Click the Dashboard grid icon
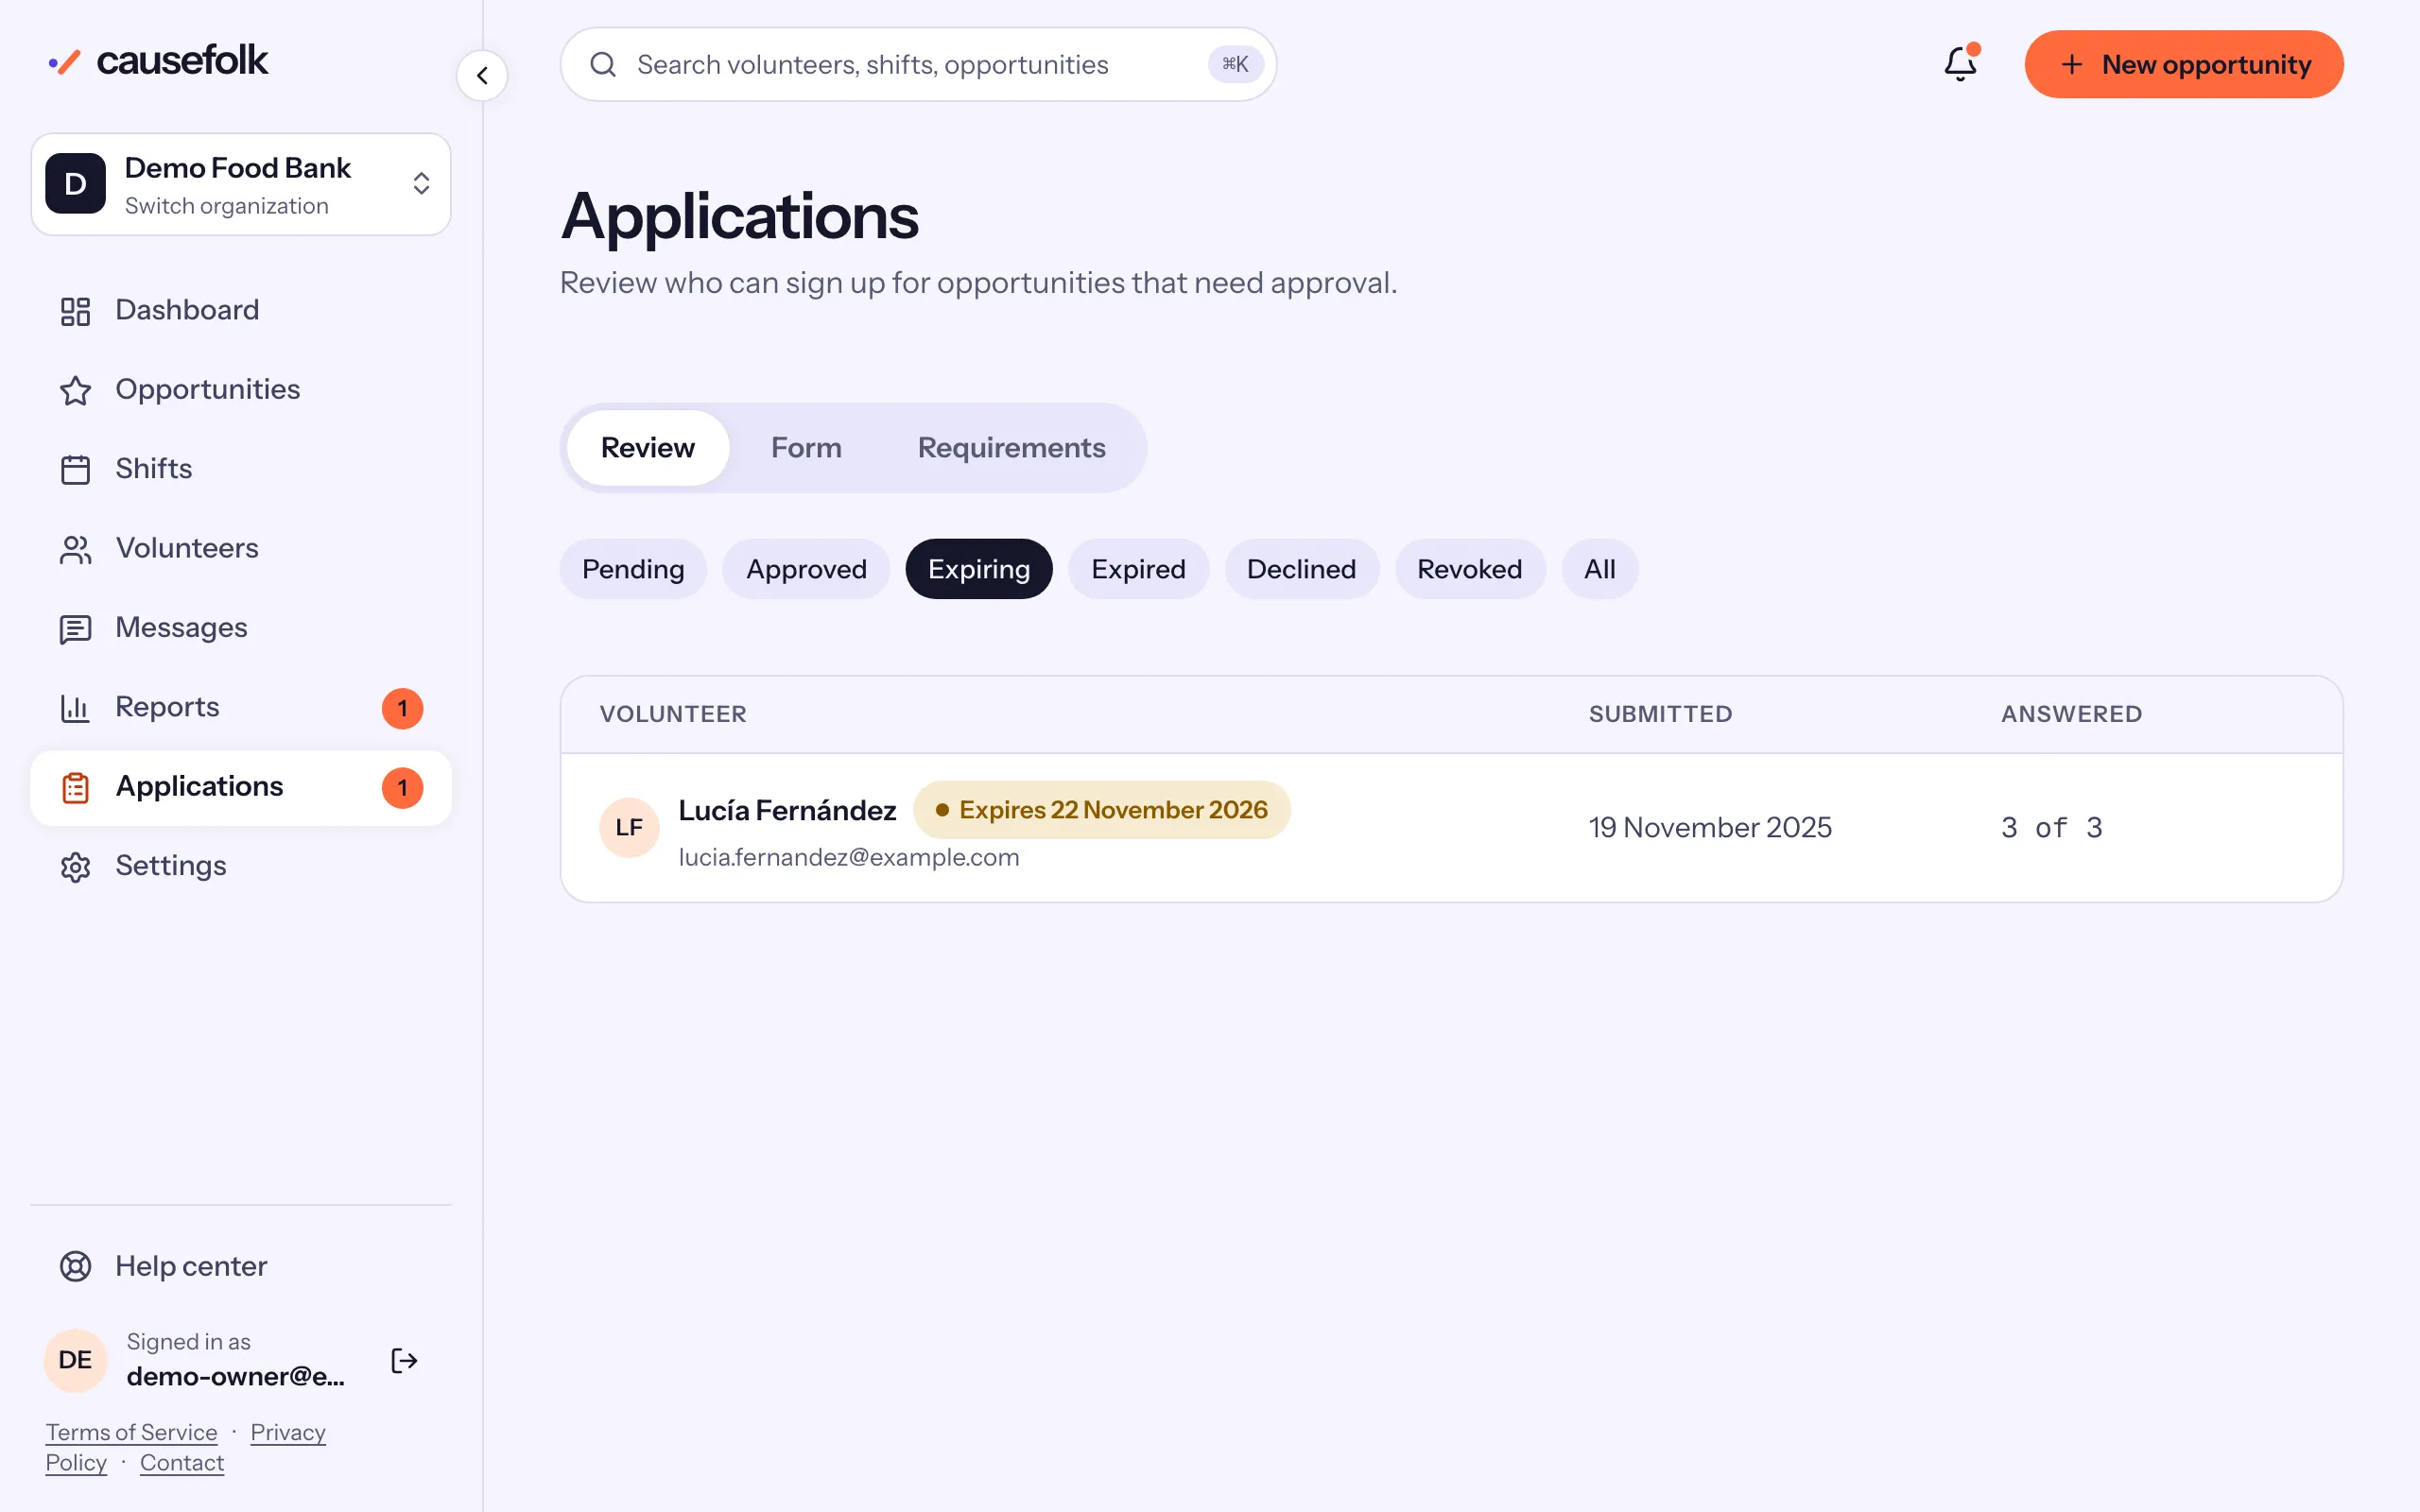The width and height of the screenshot is (2420, 1512). point(75,311)
